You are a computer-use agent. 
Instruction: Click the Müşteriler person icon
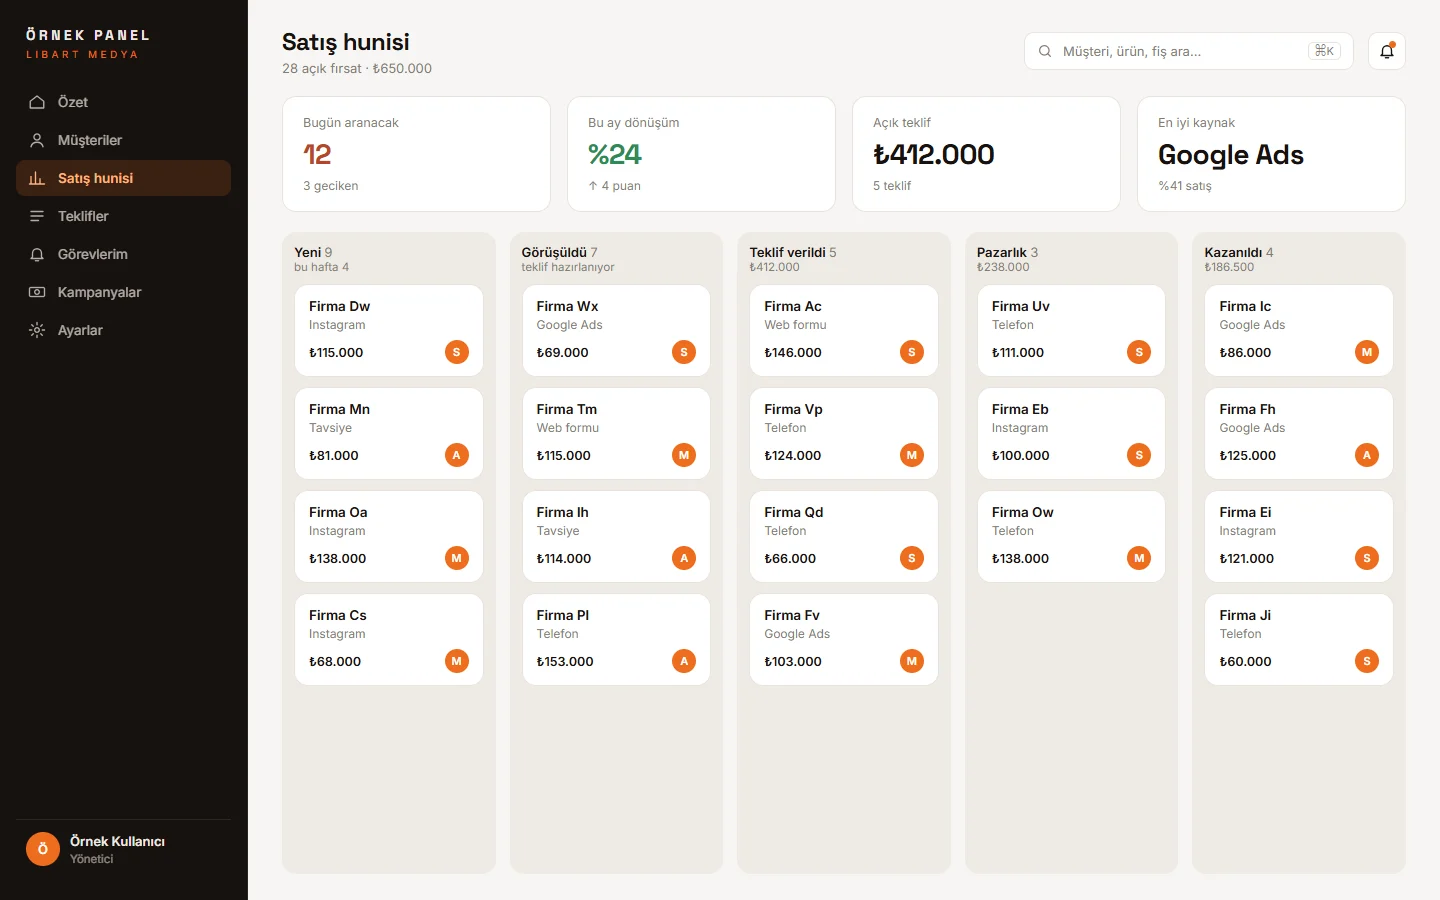point(37,140)
